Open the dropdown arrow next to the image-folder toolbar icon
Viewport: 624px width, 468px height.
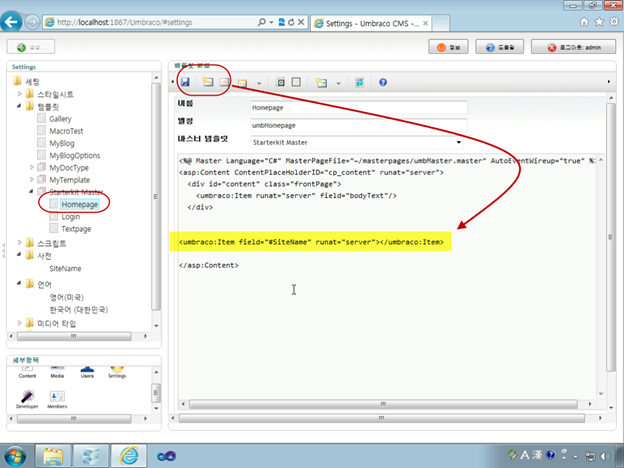point(338,83)
